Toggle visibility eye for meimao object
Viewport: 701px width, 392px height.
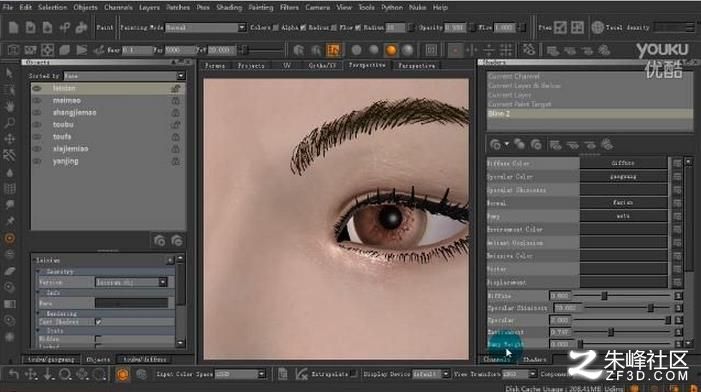(37, 101)
